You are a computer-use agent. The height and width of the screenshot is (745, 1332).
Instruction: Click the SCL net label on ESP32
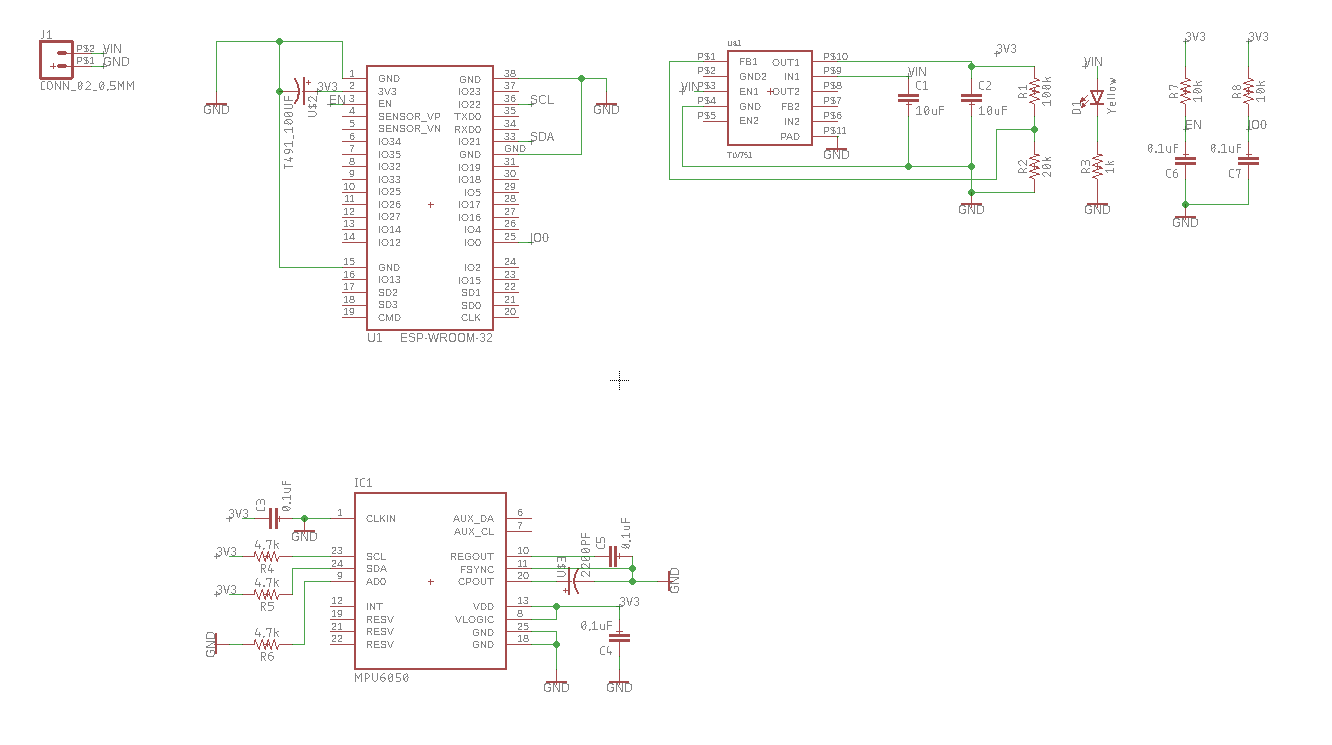click(541, 100)
